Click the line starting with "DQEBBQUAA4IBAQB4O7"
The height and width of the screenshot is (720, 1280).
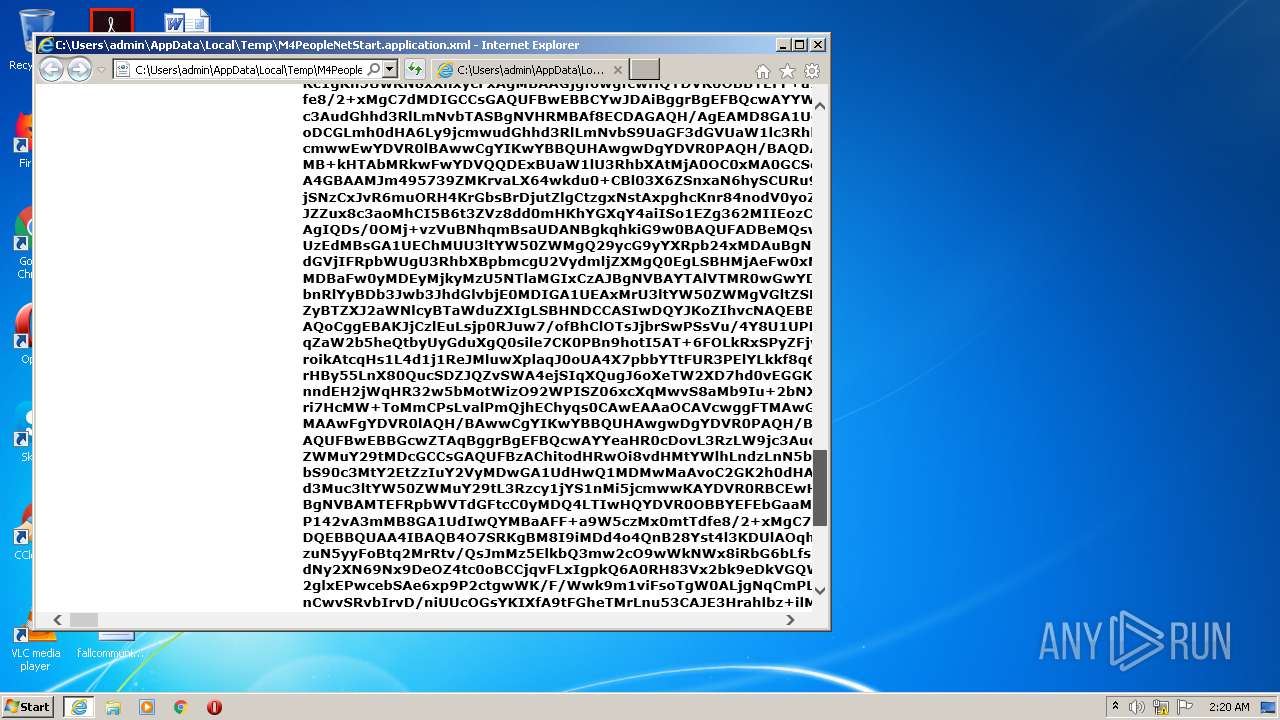coord(558,537)
